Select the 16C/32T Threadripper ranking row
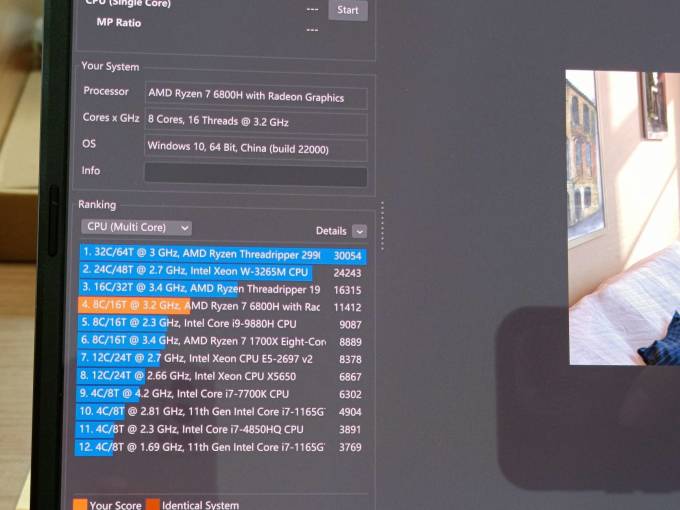The image size is (680, 510). click(x=221, y=289)
